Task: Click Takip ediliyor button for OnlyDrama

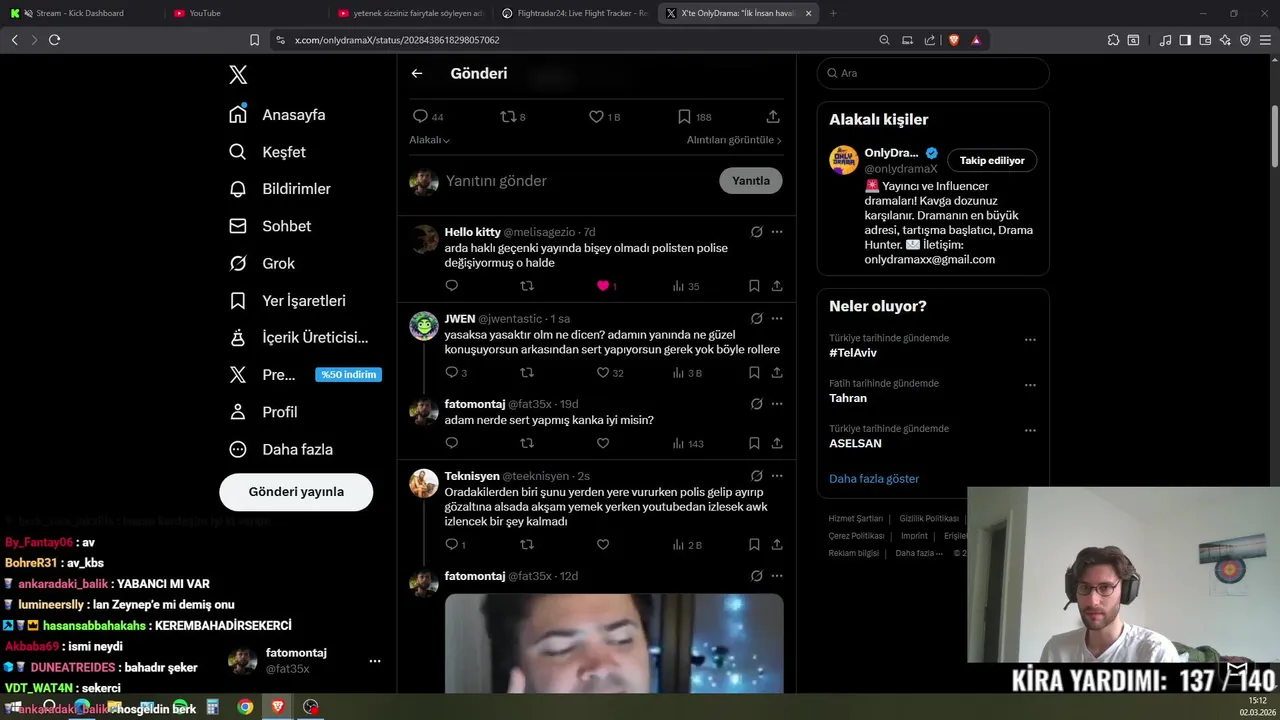Action: (x=992, y=160)
